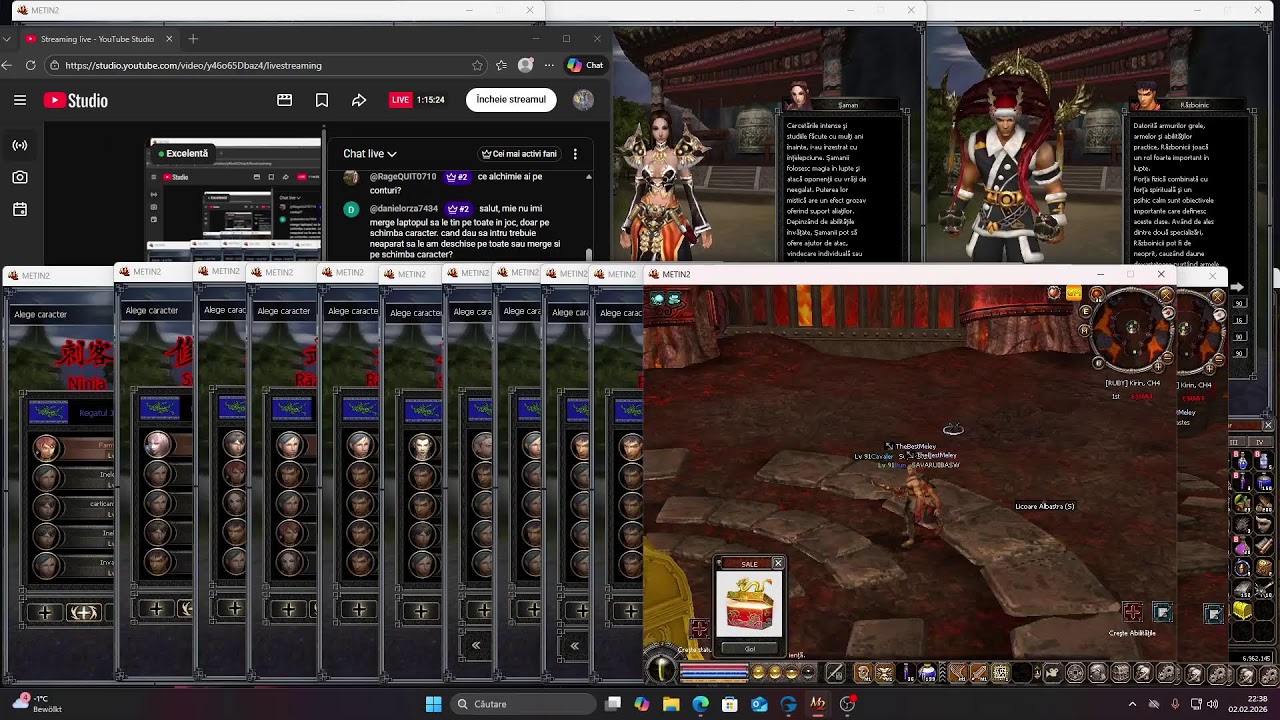Viewport: 1280px width, 720px height.
Task: Close the Streaming live browser tab
Action: click(169, 39)
